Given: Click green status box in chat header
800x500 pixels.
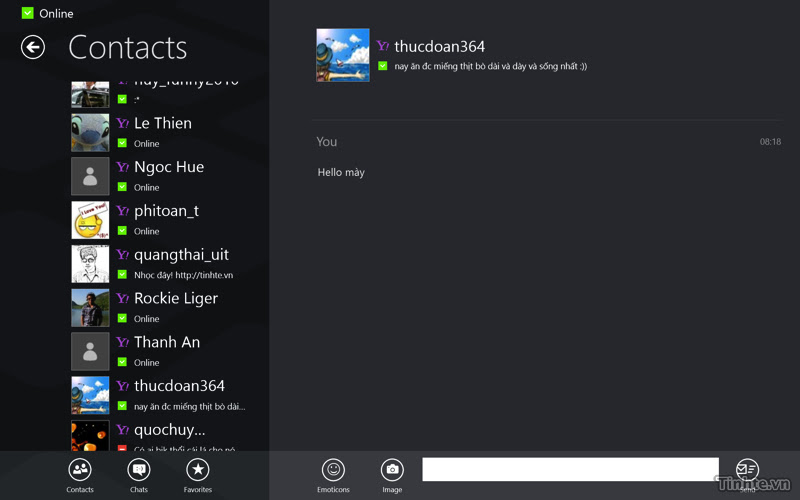Looking at the screenshot, I should click(x=383, y=66).
